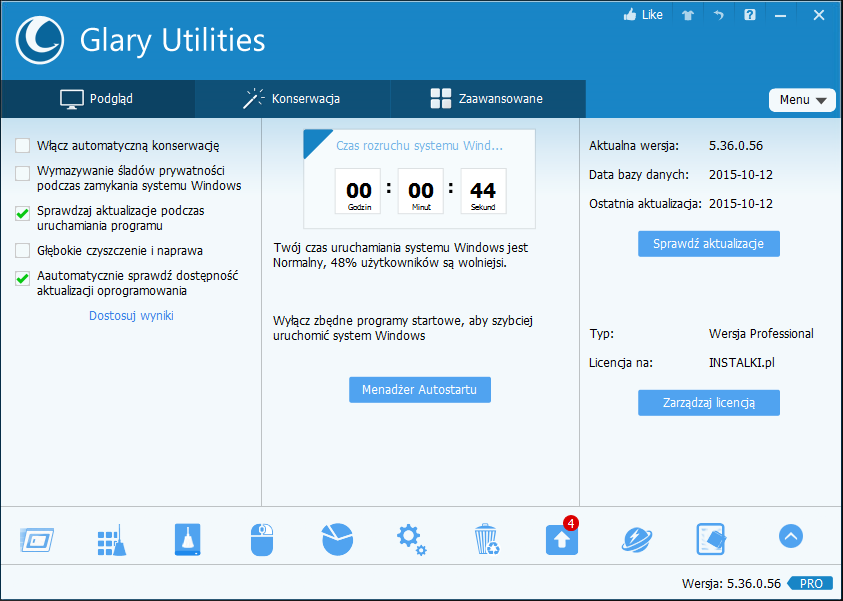Enable 'Włącz automatyczną konserwację'
843x601 pixels.
click(x=22, y=144)
